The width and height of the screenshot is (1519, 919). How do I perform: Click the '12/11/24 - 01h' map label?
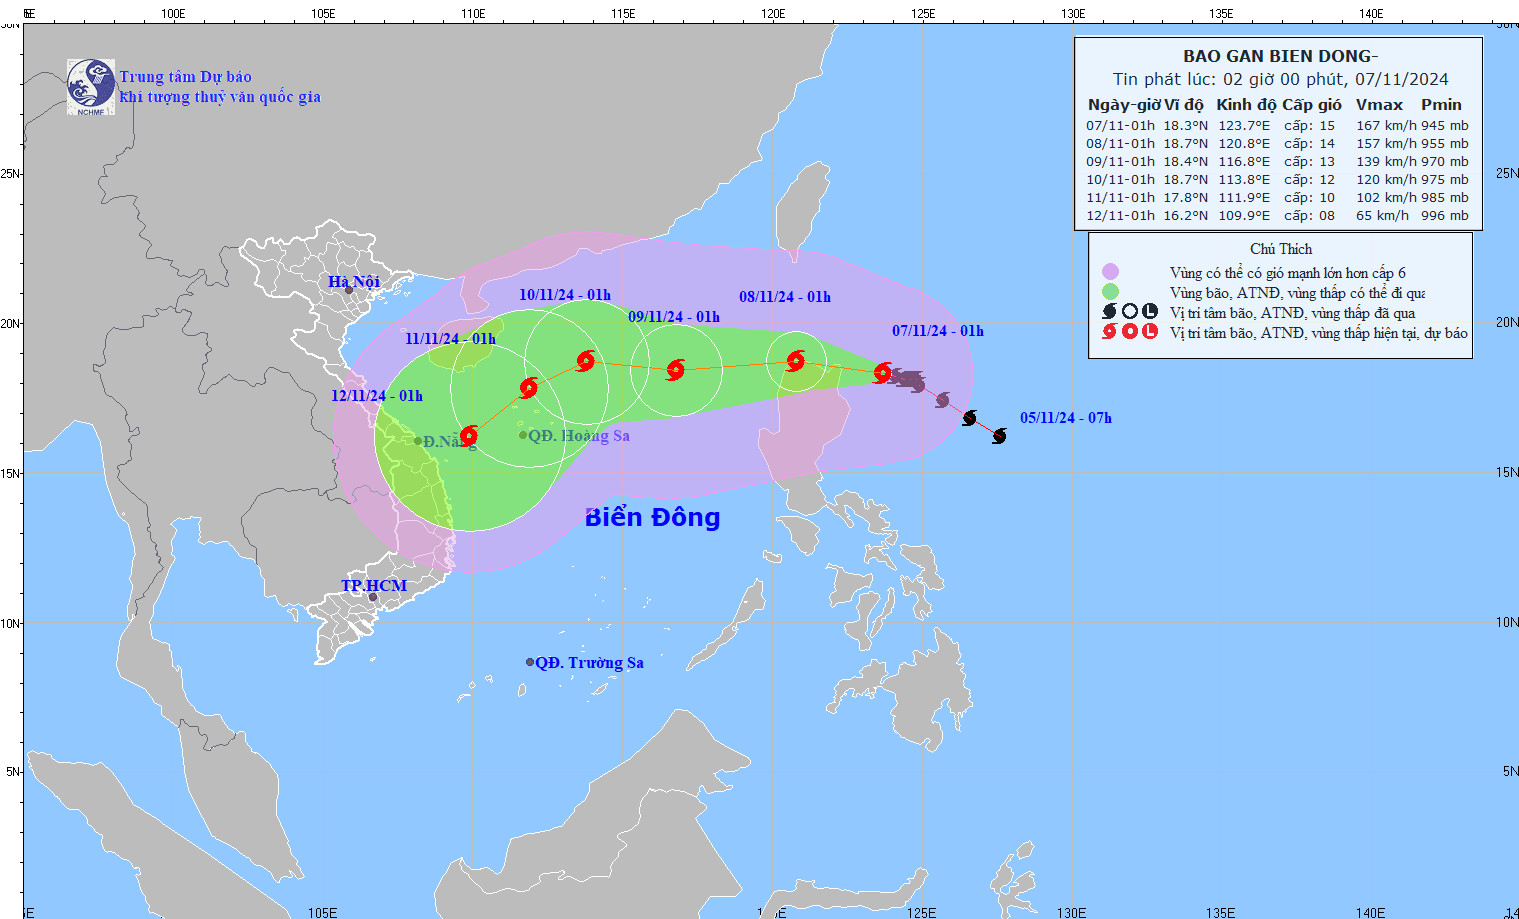click(377, 396)
